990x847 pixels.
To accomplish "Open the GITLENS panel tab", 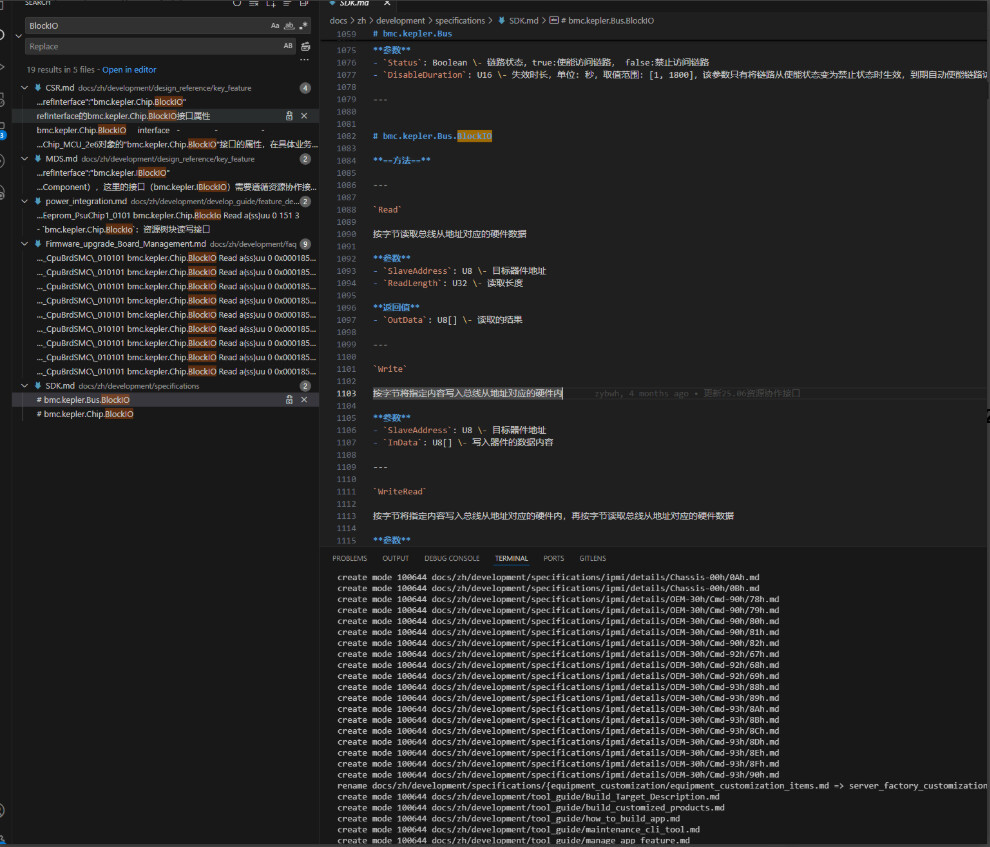I will 592,558.
